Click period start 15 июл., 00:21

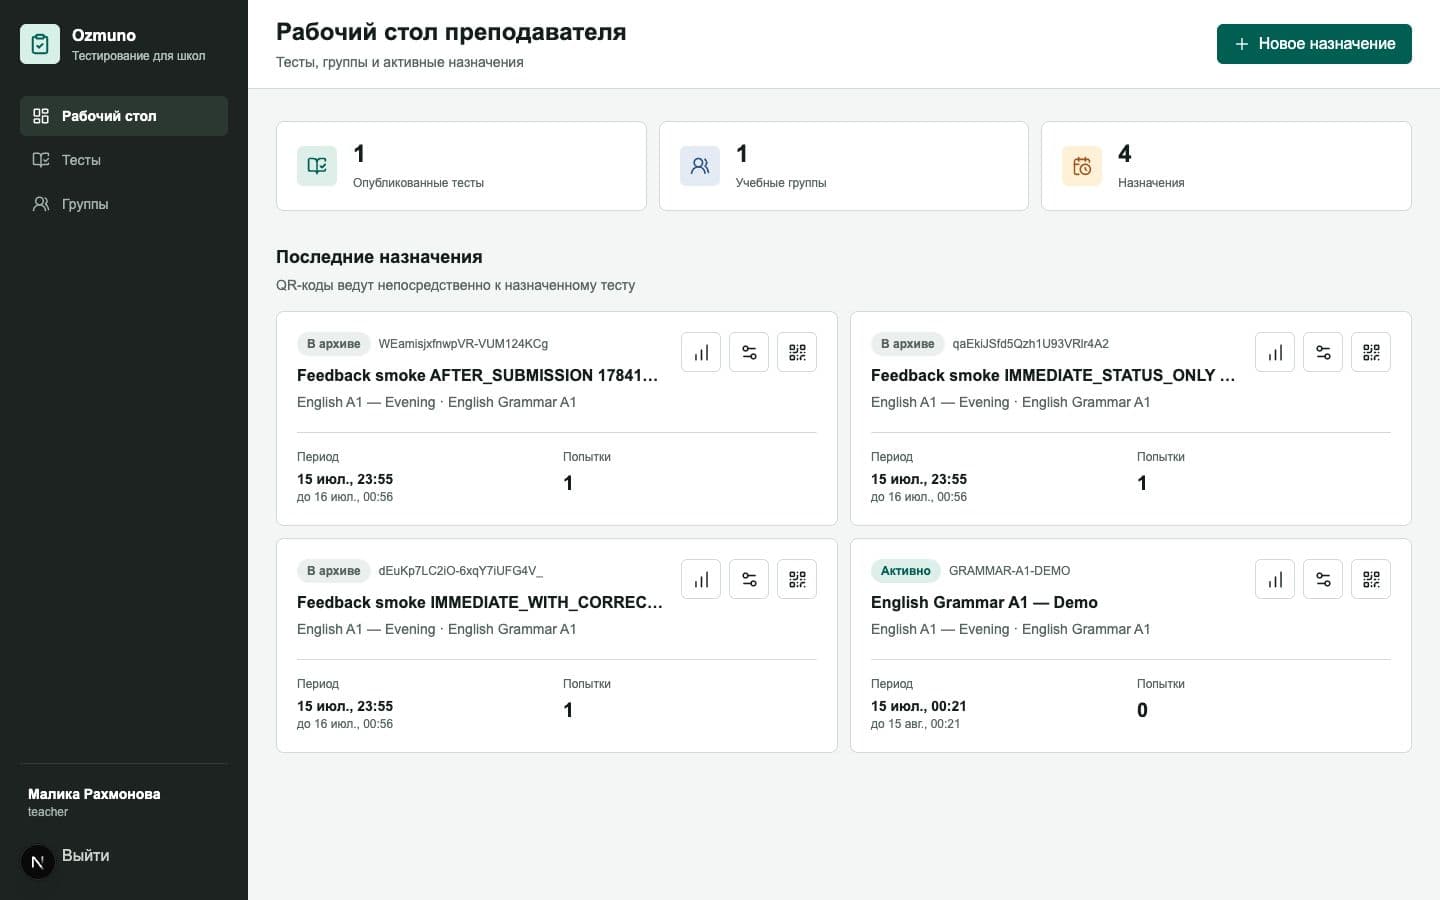tap(919, 706)
